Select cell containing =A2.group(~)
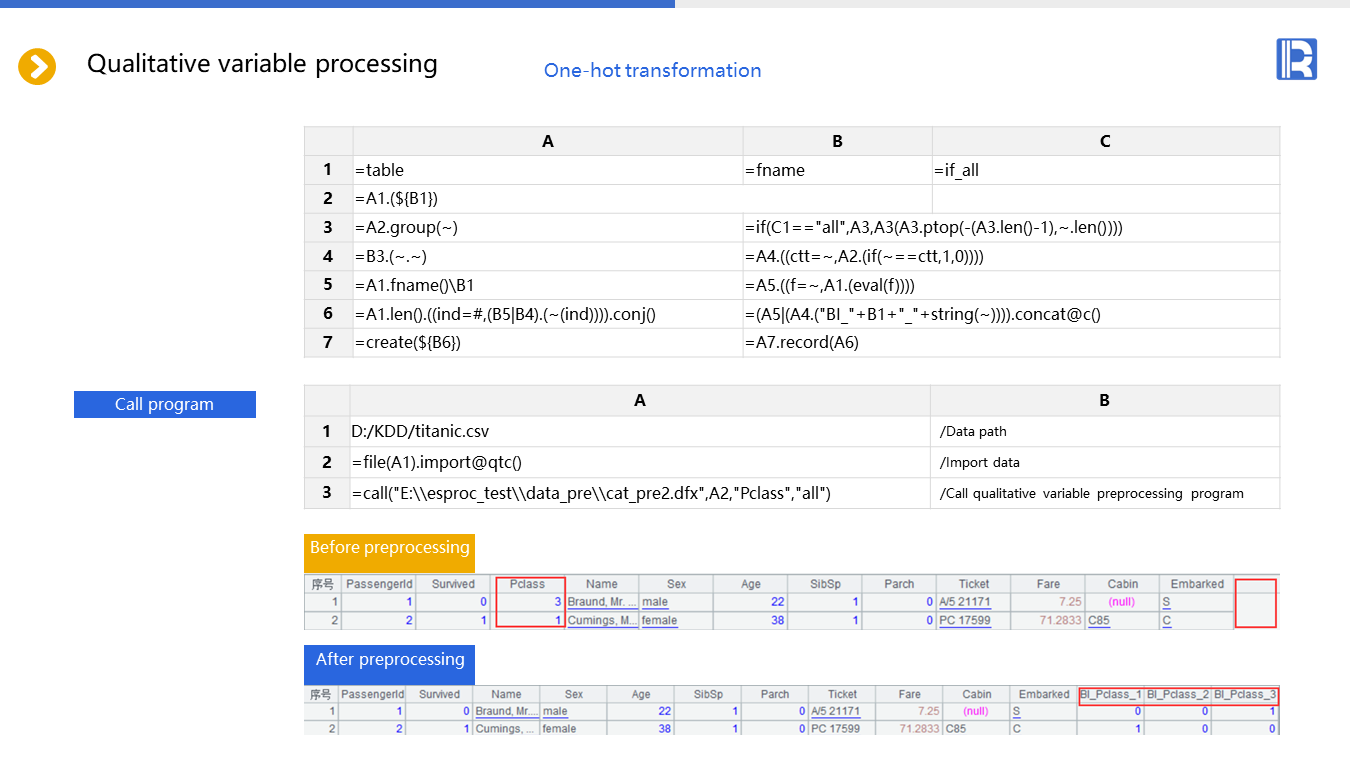This screenshot has width=1350, height=759. pyautogui.click(x=547, y=227)
